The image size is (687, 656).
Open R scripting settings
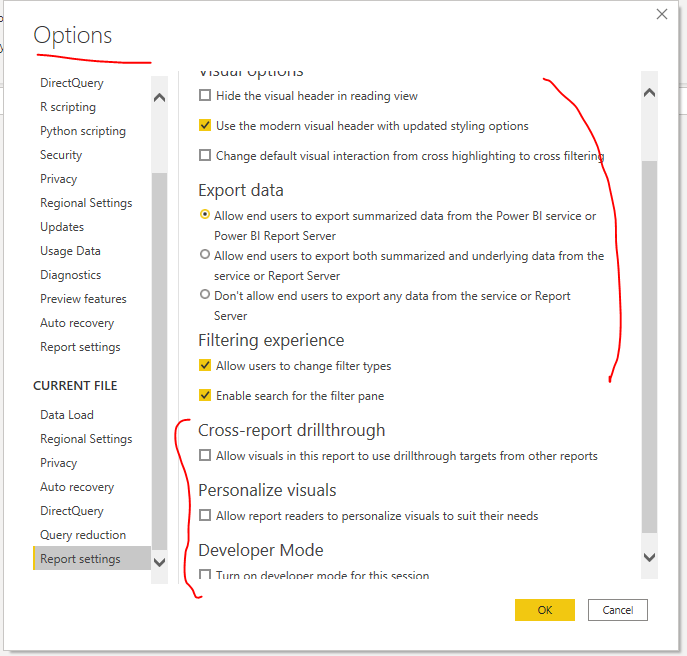[x=68, y=107]
